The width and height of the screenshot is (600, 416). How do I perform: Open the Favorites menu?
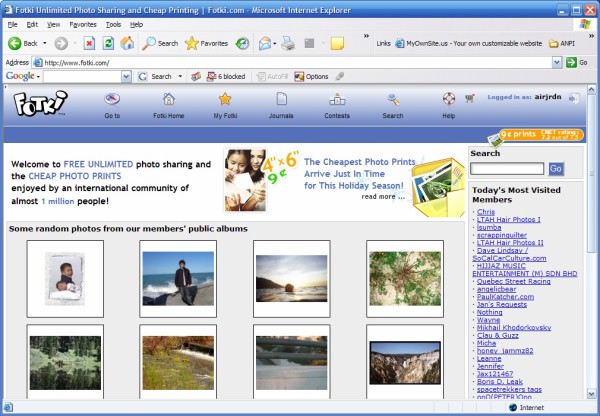[83, 24]
